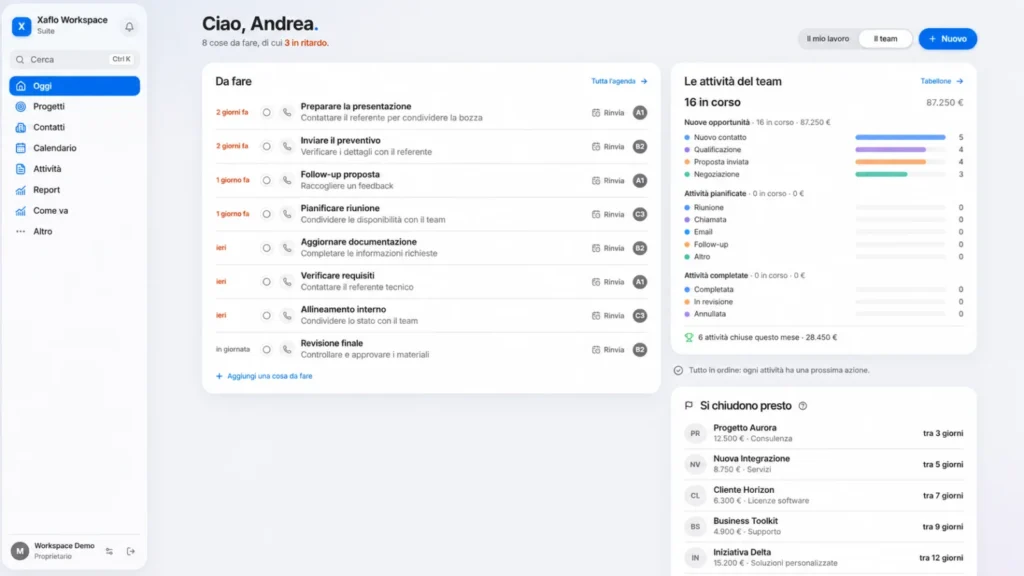Open Calendario in the sidebar
Screen dimensions: 1024x576
(74, 148)
